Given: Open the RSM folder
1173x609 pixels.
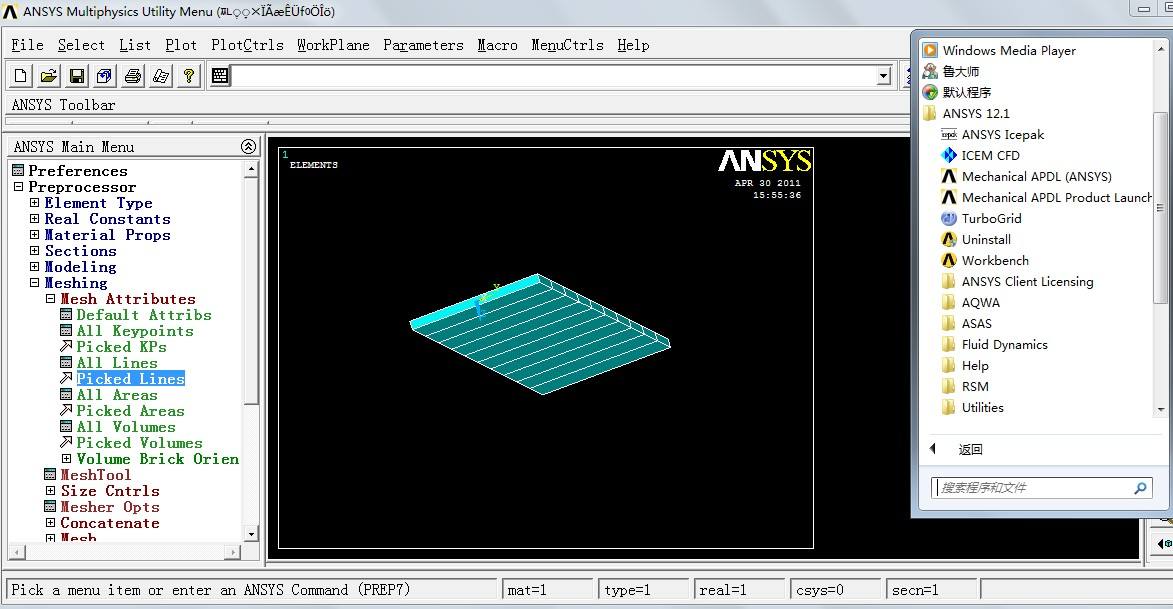Looking at the screenshot, I should tap(975, 386).
